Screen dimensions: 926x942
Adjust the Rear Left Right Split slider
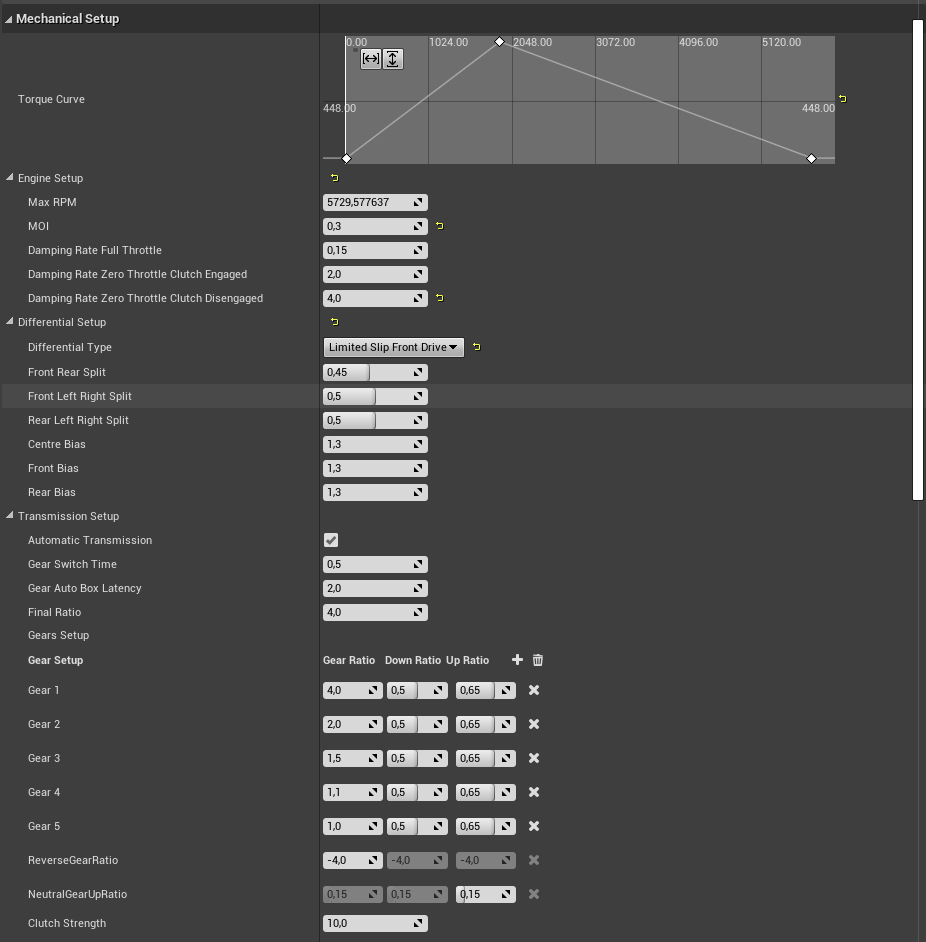[x=375, y=421]
